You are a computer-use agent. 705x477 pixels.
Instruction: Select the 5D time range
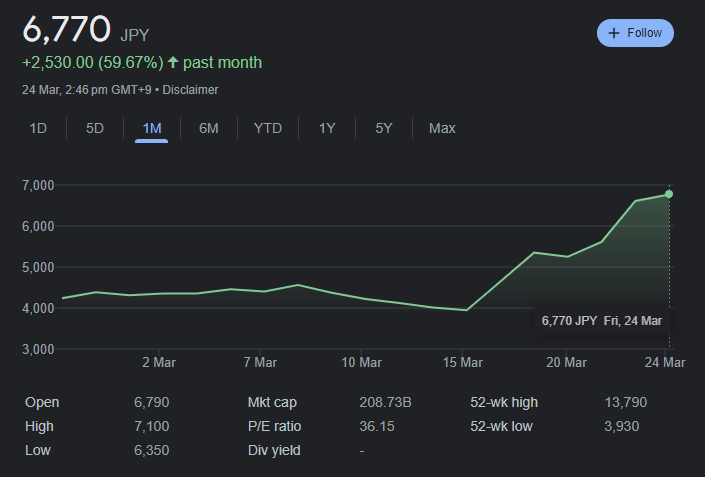tap(95, 129)
